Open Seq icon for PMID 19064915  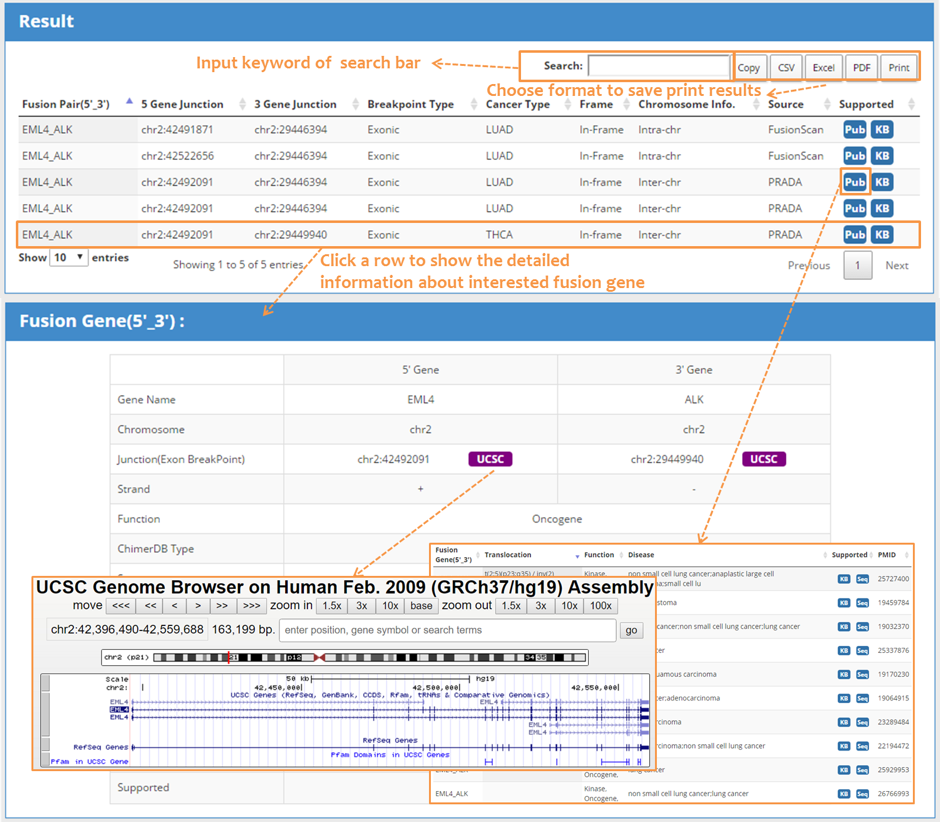coord(862,698)
